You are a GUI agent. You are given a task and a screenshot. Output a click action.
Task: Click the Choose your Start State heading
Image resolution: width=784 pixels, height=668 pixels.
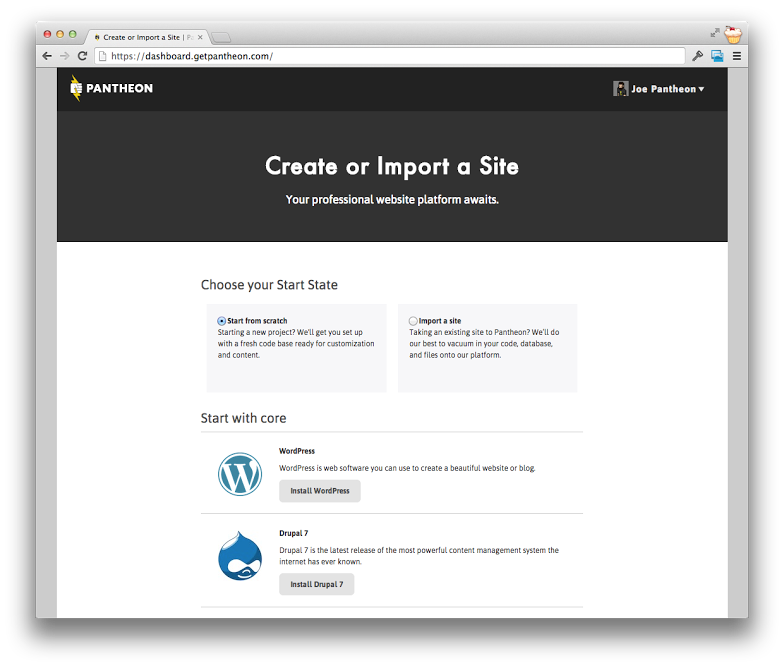pyautogui.click(x=269, y=285)
